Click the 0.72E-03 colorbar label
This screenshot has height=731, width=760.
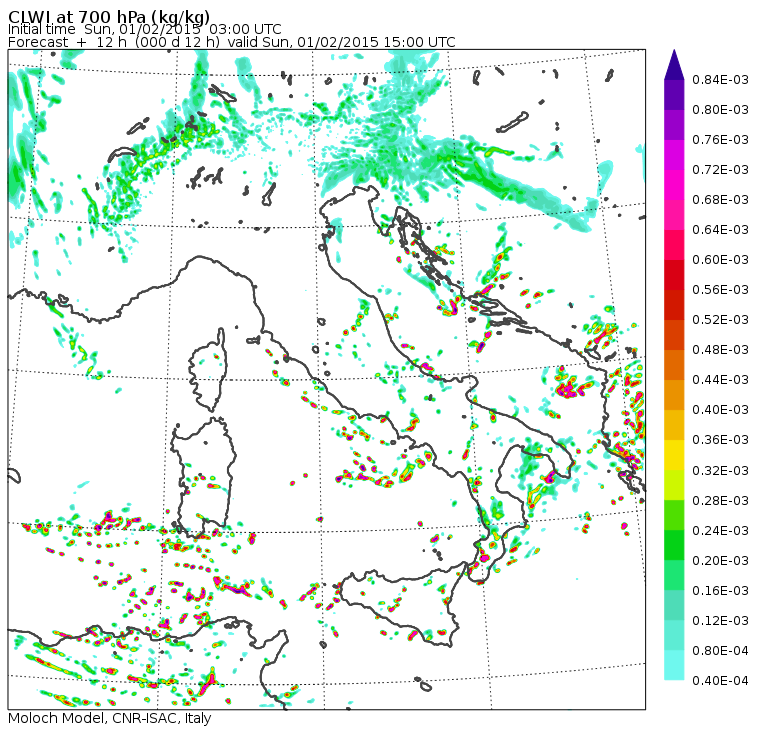[720, 170]
